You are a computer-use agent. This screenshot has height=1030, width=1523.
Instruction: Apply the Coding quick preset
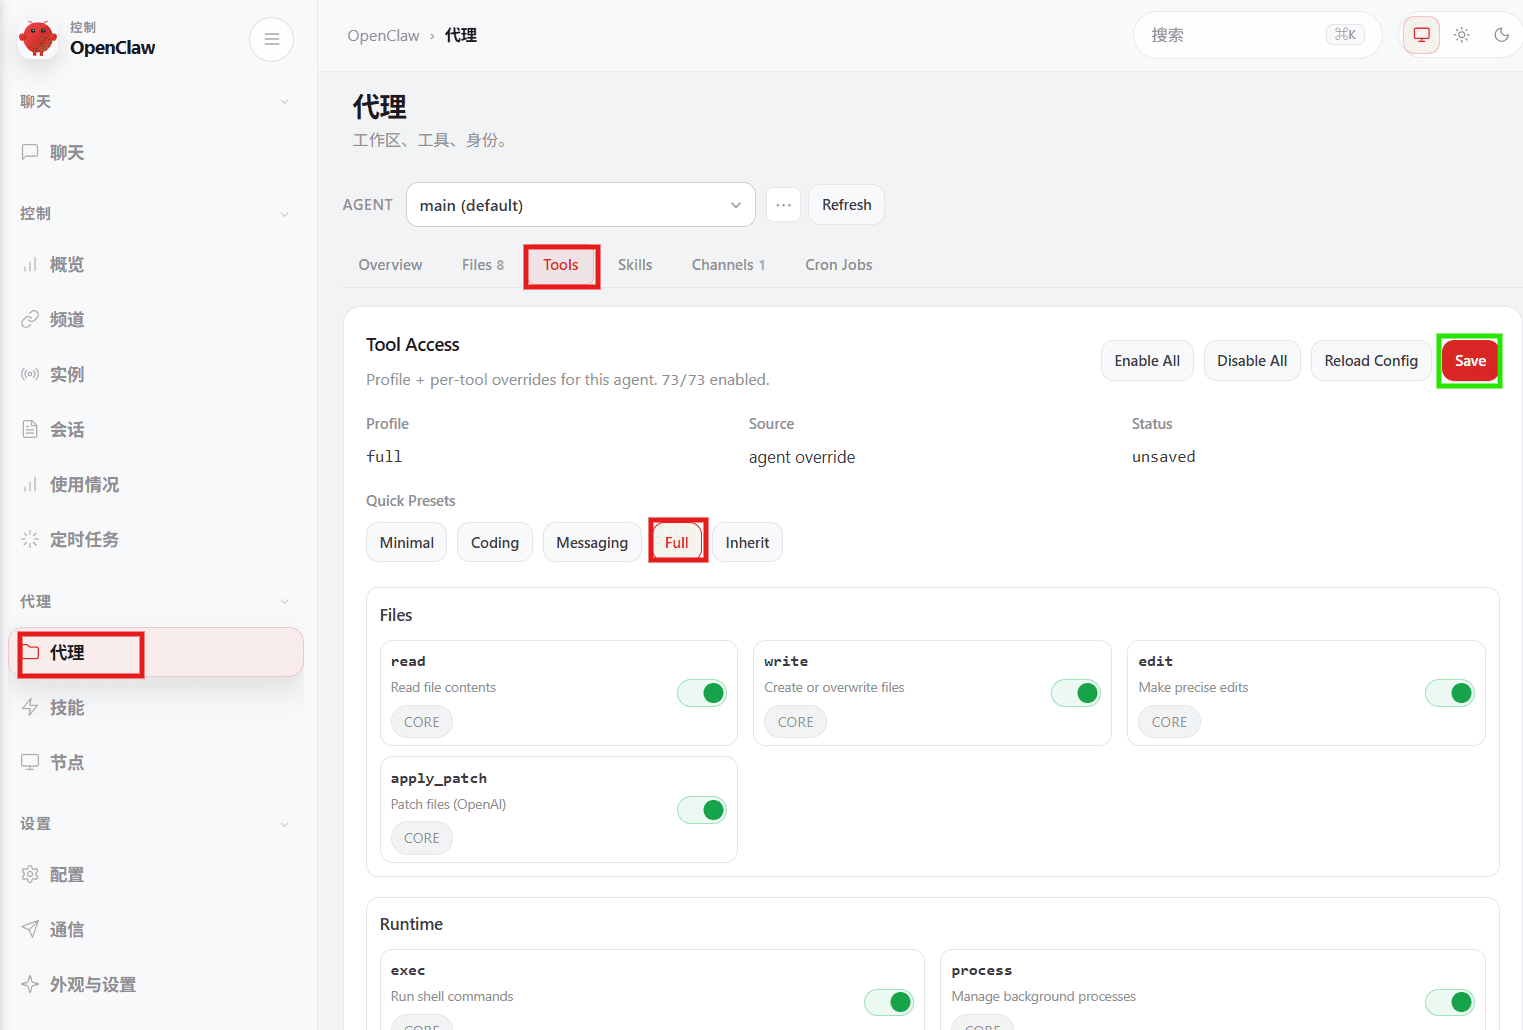495,543
